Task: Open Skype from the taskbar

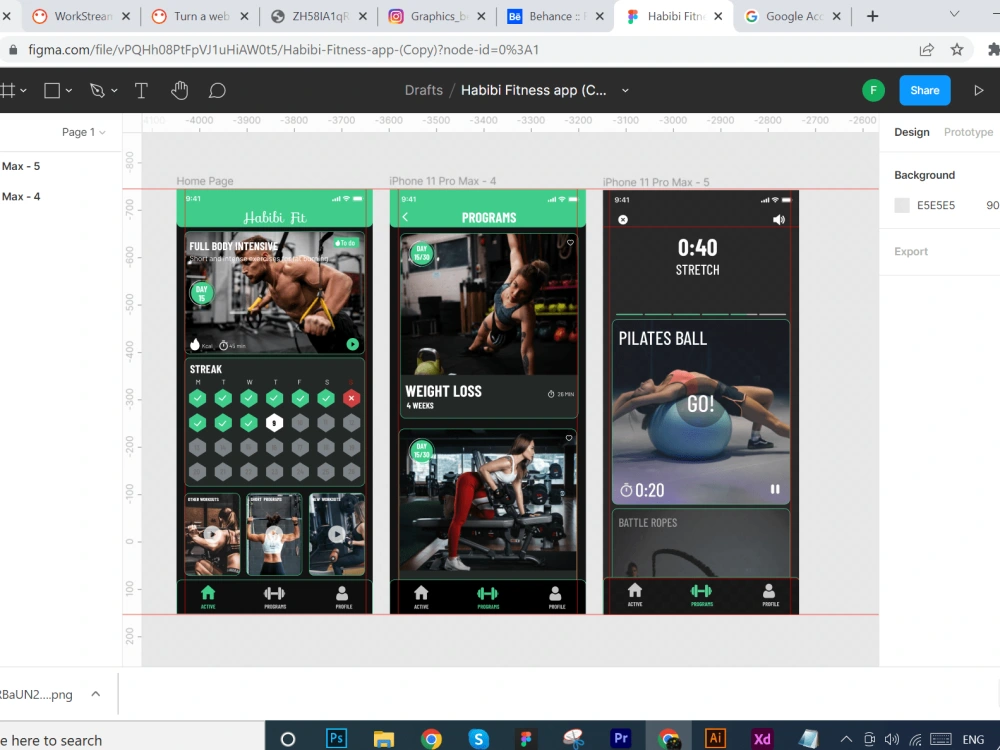Action: click(x=478, y=739)
